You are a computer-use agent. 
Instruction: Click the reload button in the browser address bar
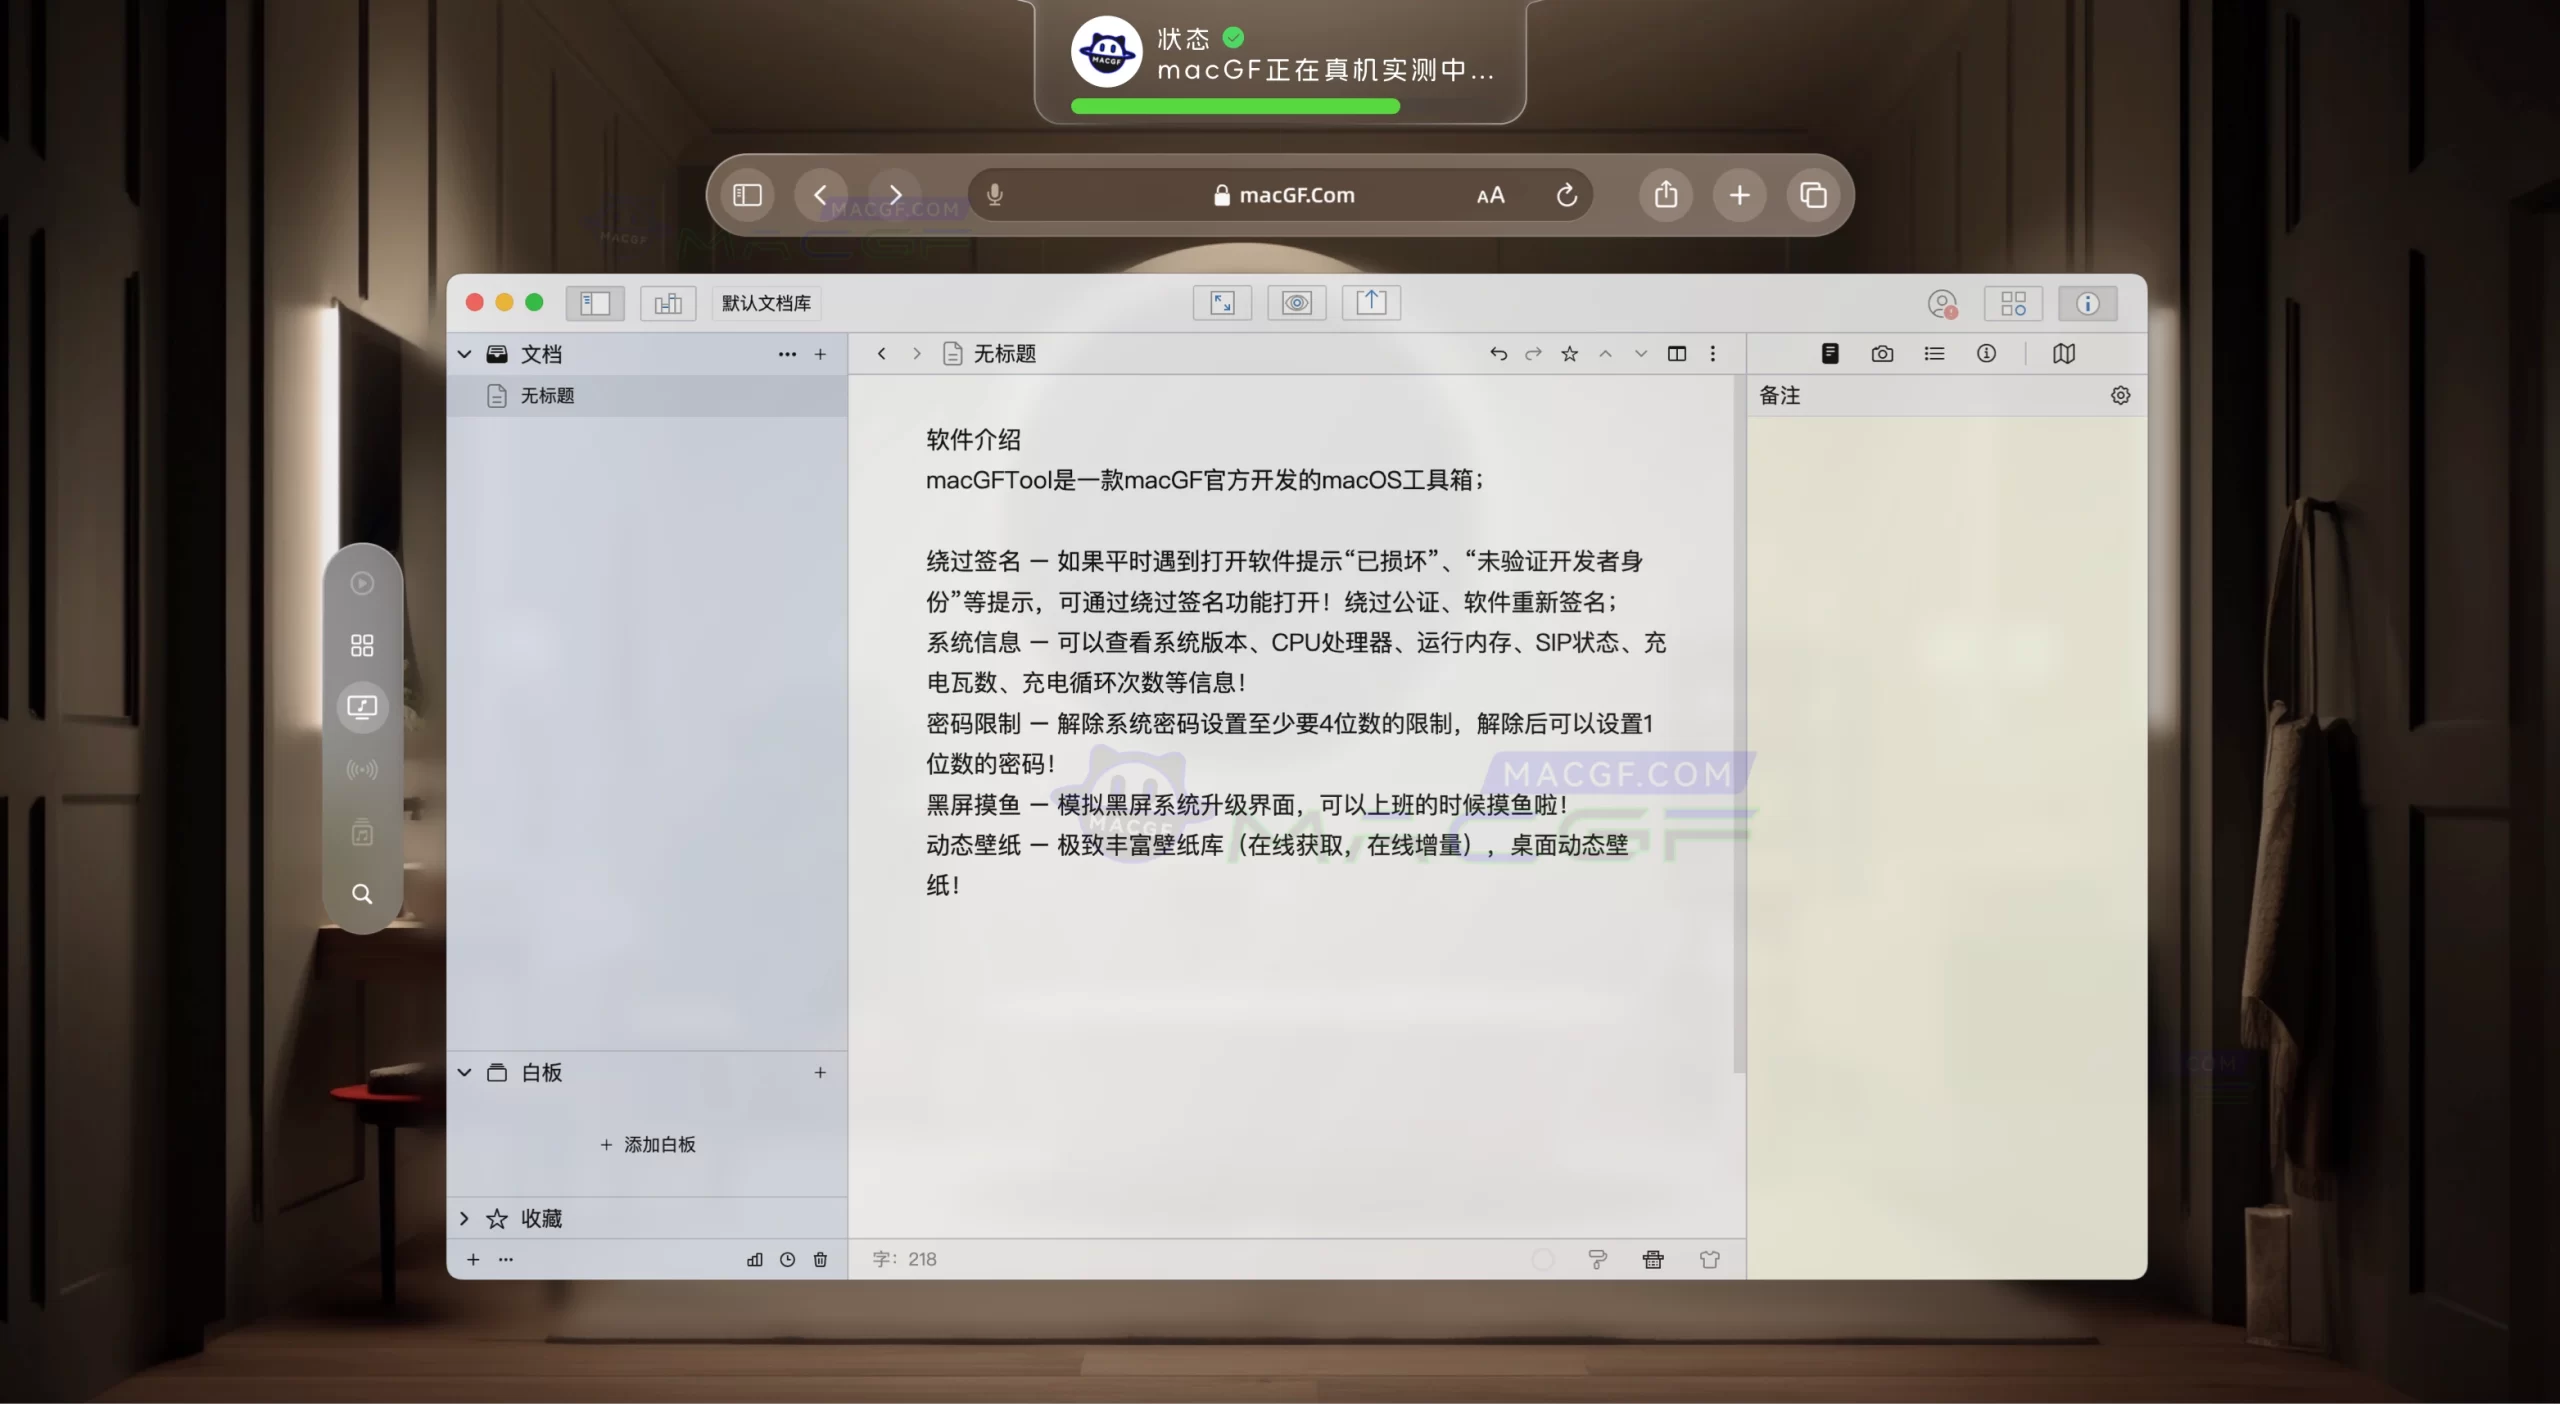[1566, 195]
